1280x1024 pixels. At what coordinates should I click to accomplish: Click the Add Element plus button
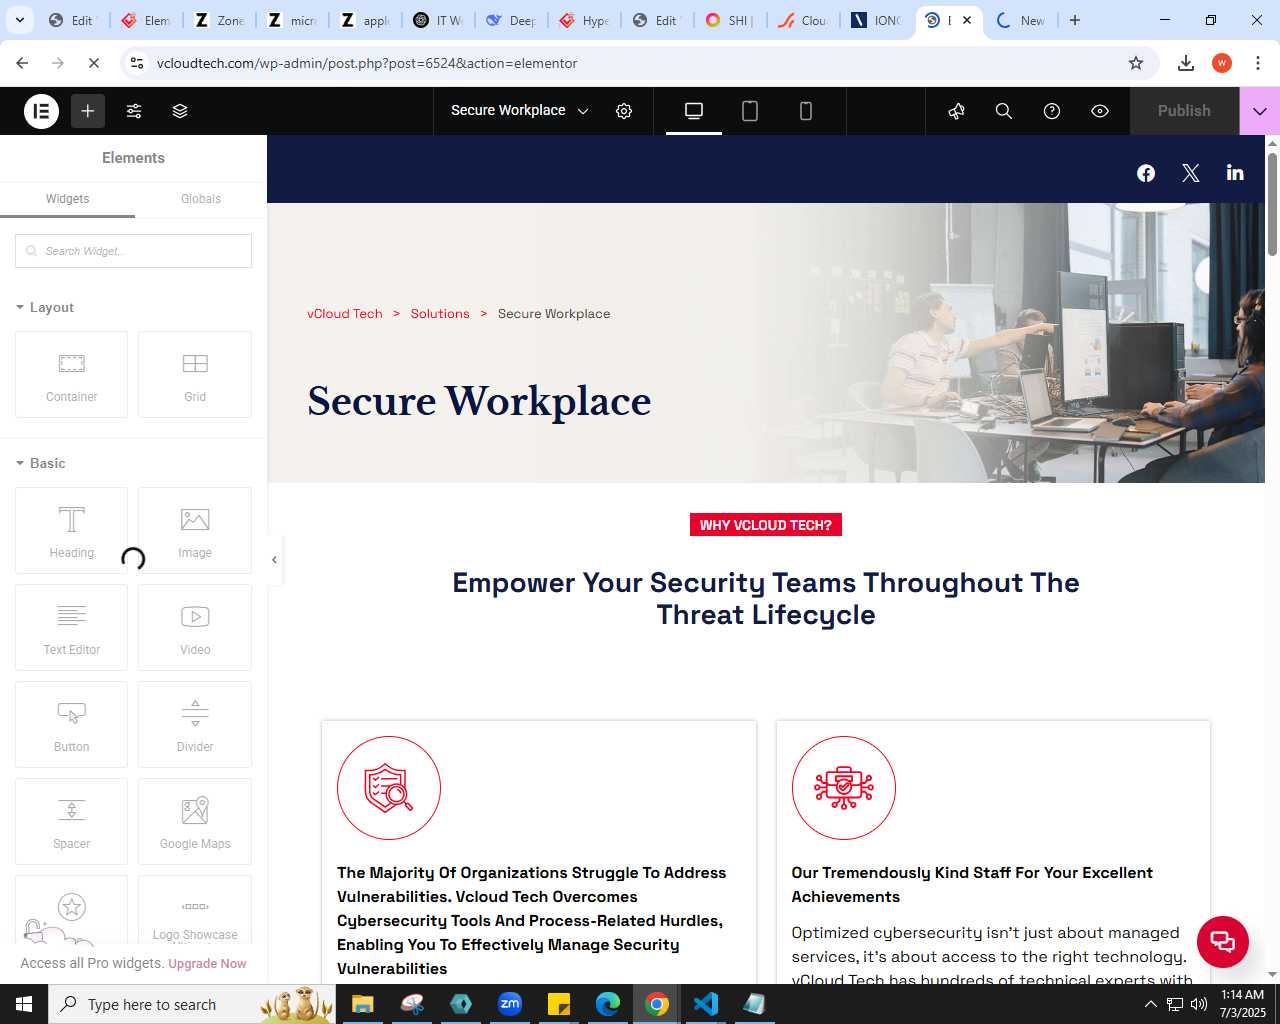(x=88, y=111)
